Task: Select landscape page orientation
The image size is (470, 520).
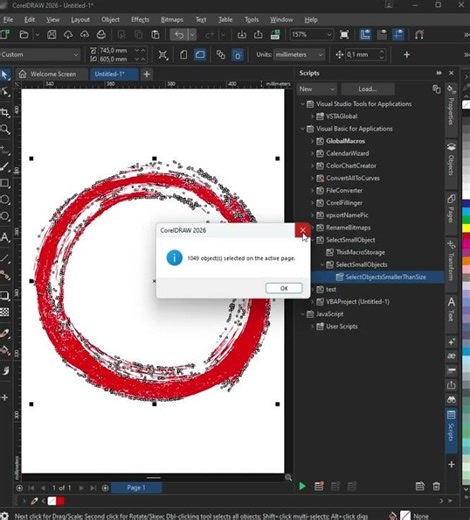Action: [200, 55]
